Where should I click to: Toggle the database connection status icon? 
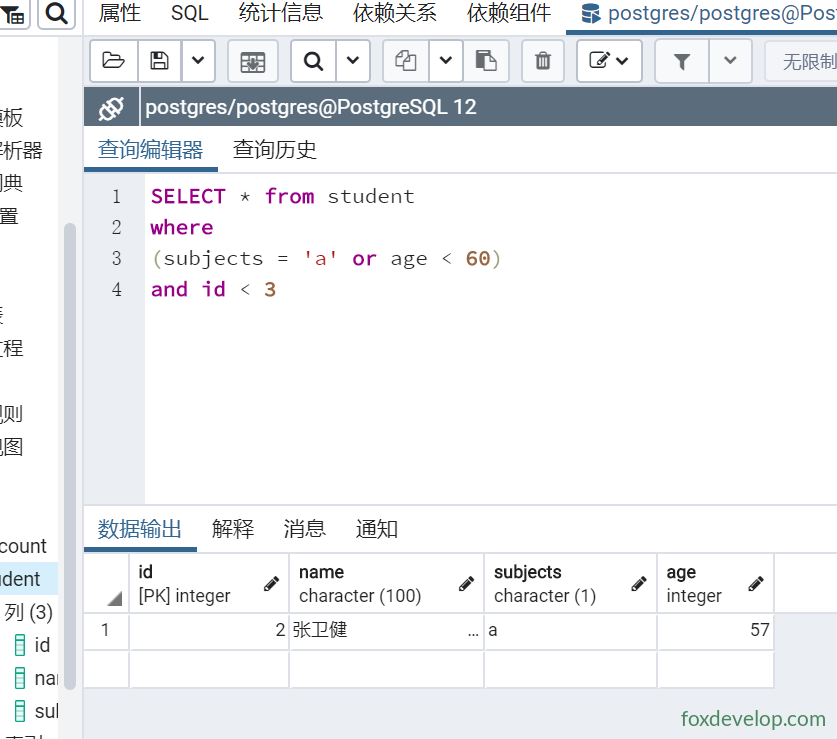pos(112,108)
